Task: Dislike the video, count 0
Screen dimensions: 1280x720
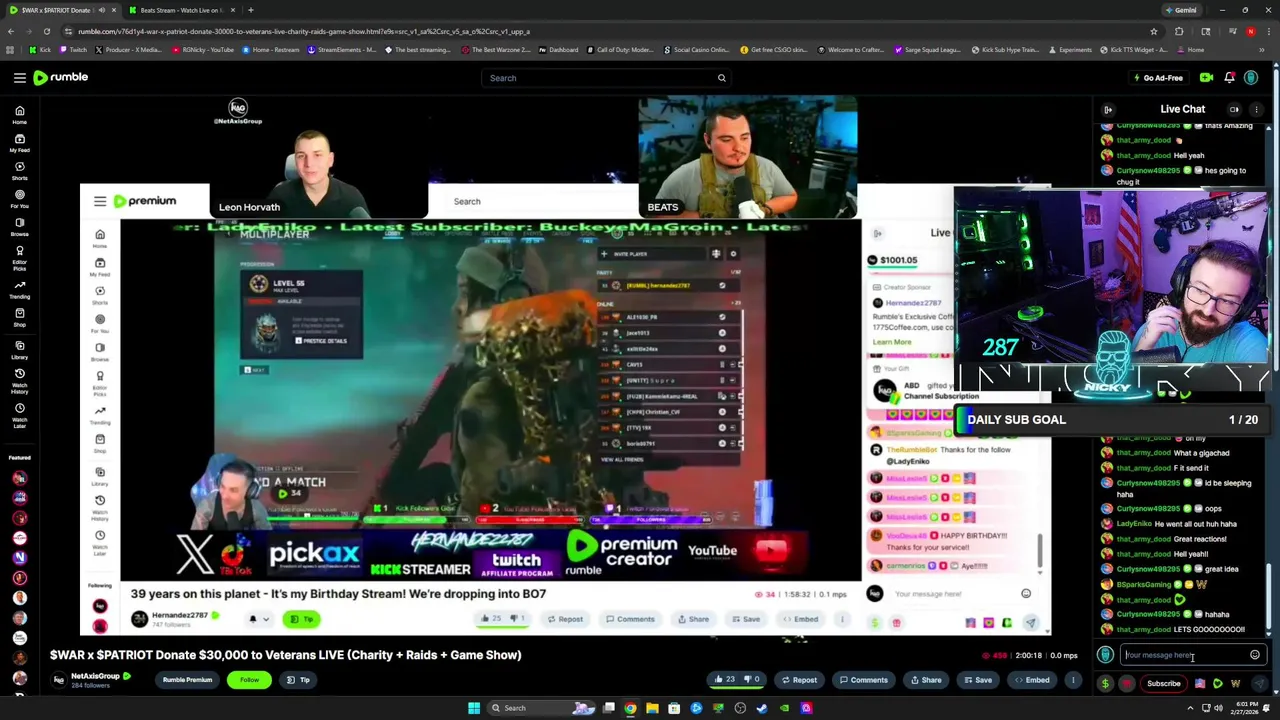Action: point(751,680)
